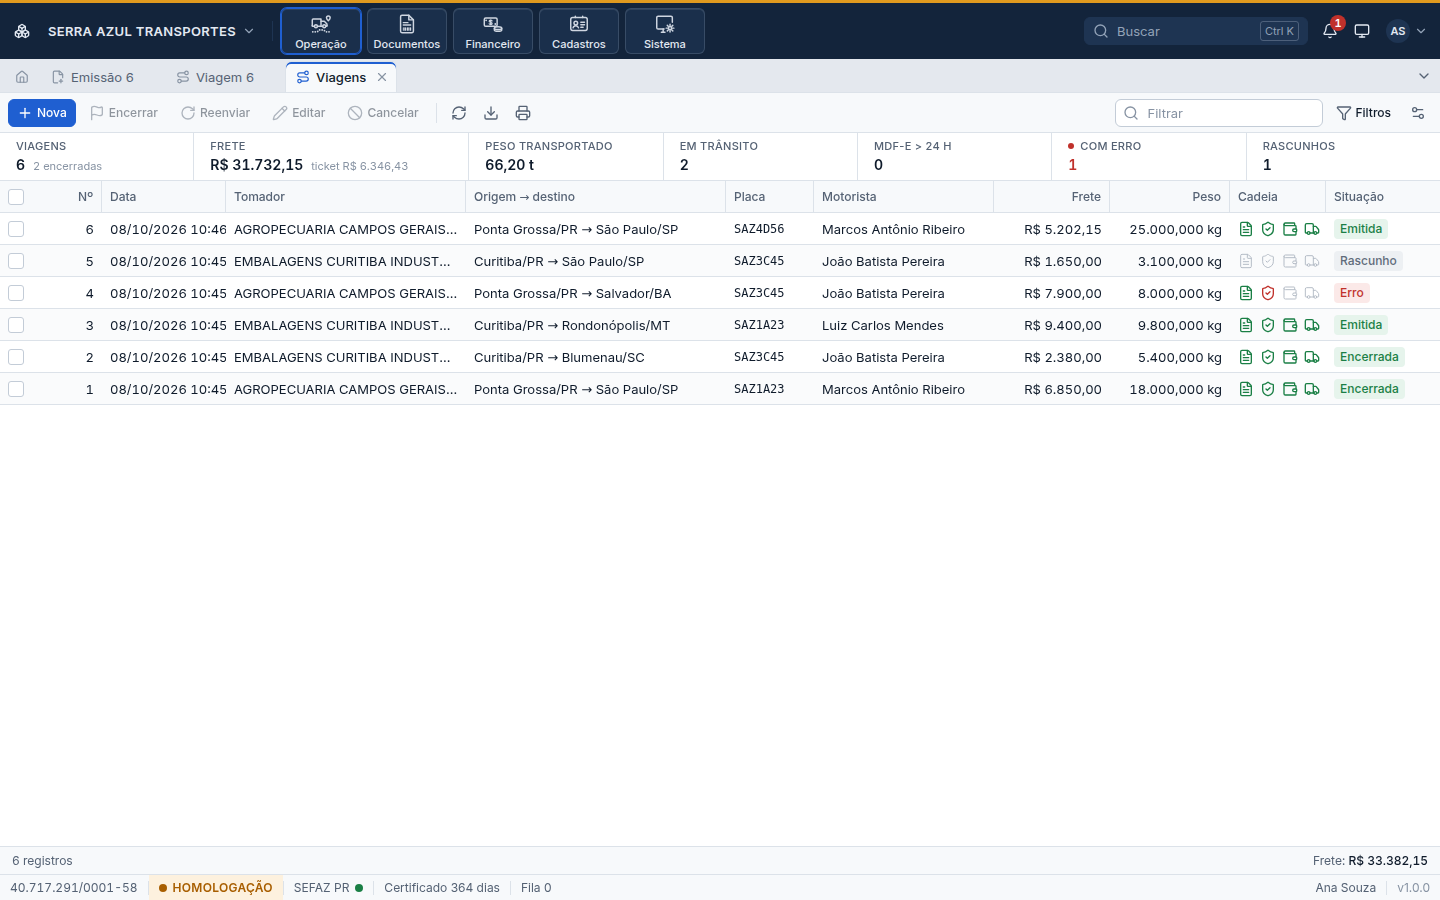1440x900 pixels.
Task: Click the greyed document icon in row 5
Action: click(x=1246, y=261)
